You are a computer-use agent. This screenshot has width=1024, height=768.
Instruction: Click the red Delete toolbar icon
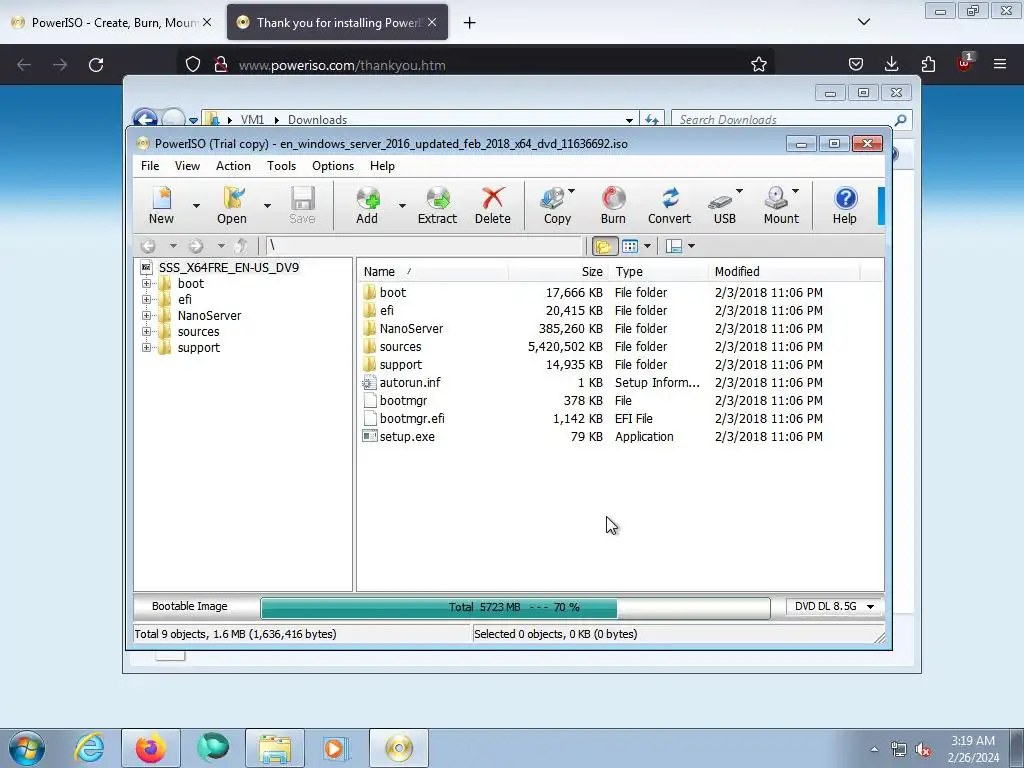pos(492,199)
